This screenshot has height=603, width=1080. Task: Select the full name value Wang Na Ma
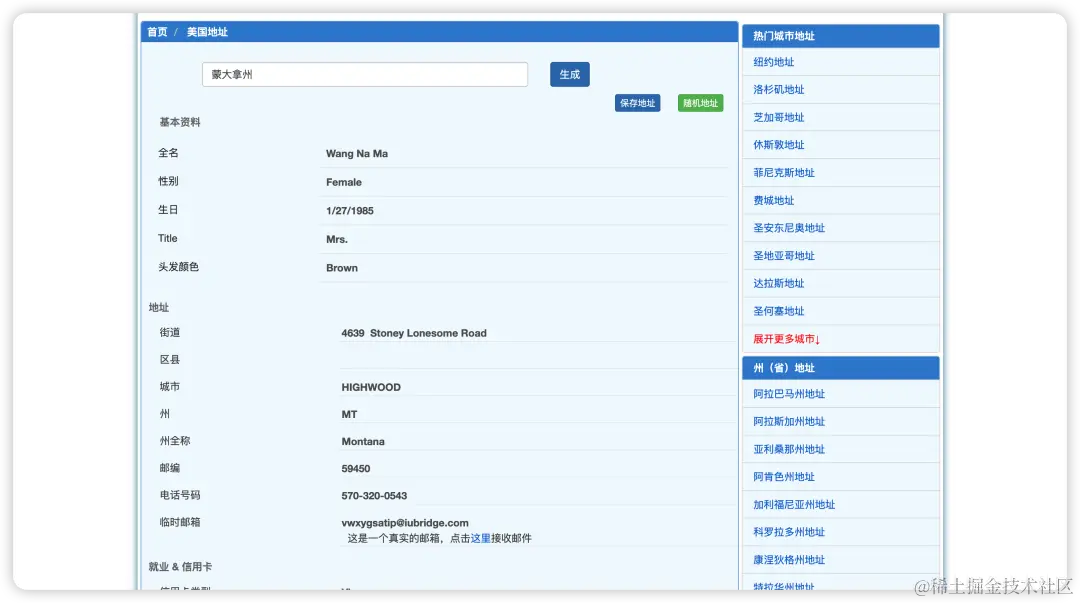click(357, 154)
